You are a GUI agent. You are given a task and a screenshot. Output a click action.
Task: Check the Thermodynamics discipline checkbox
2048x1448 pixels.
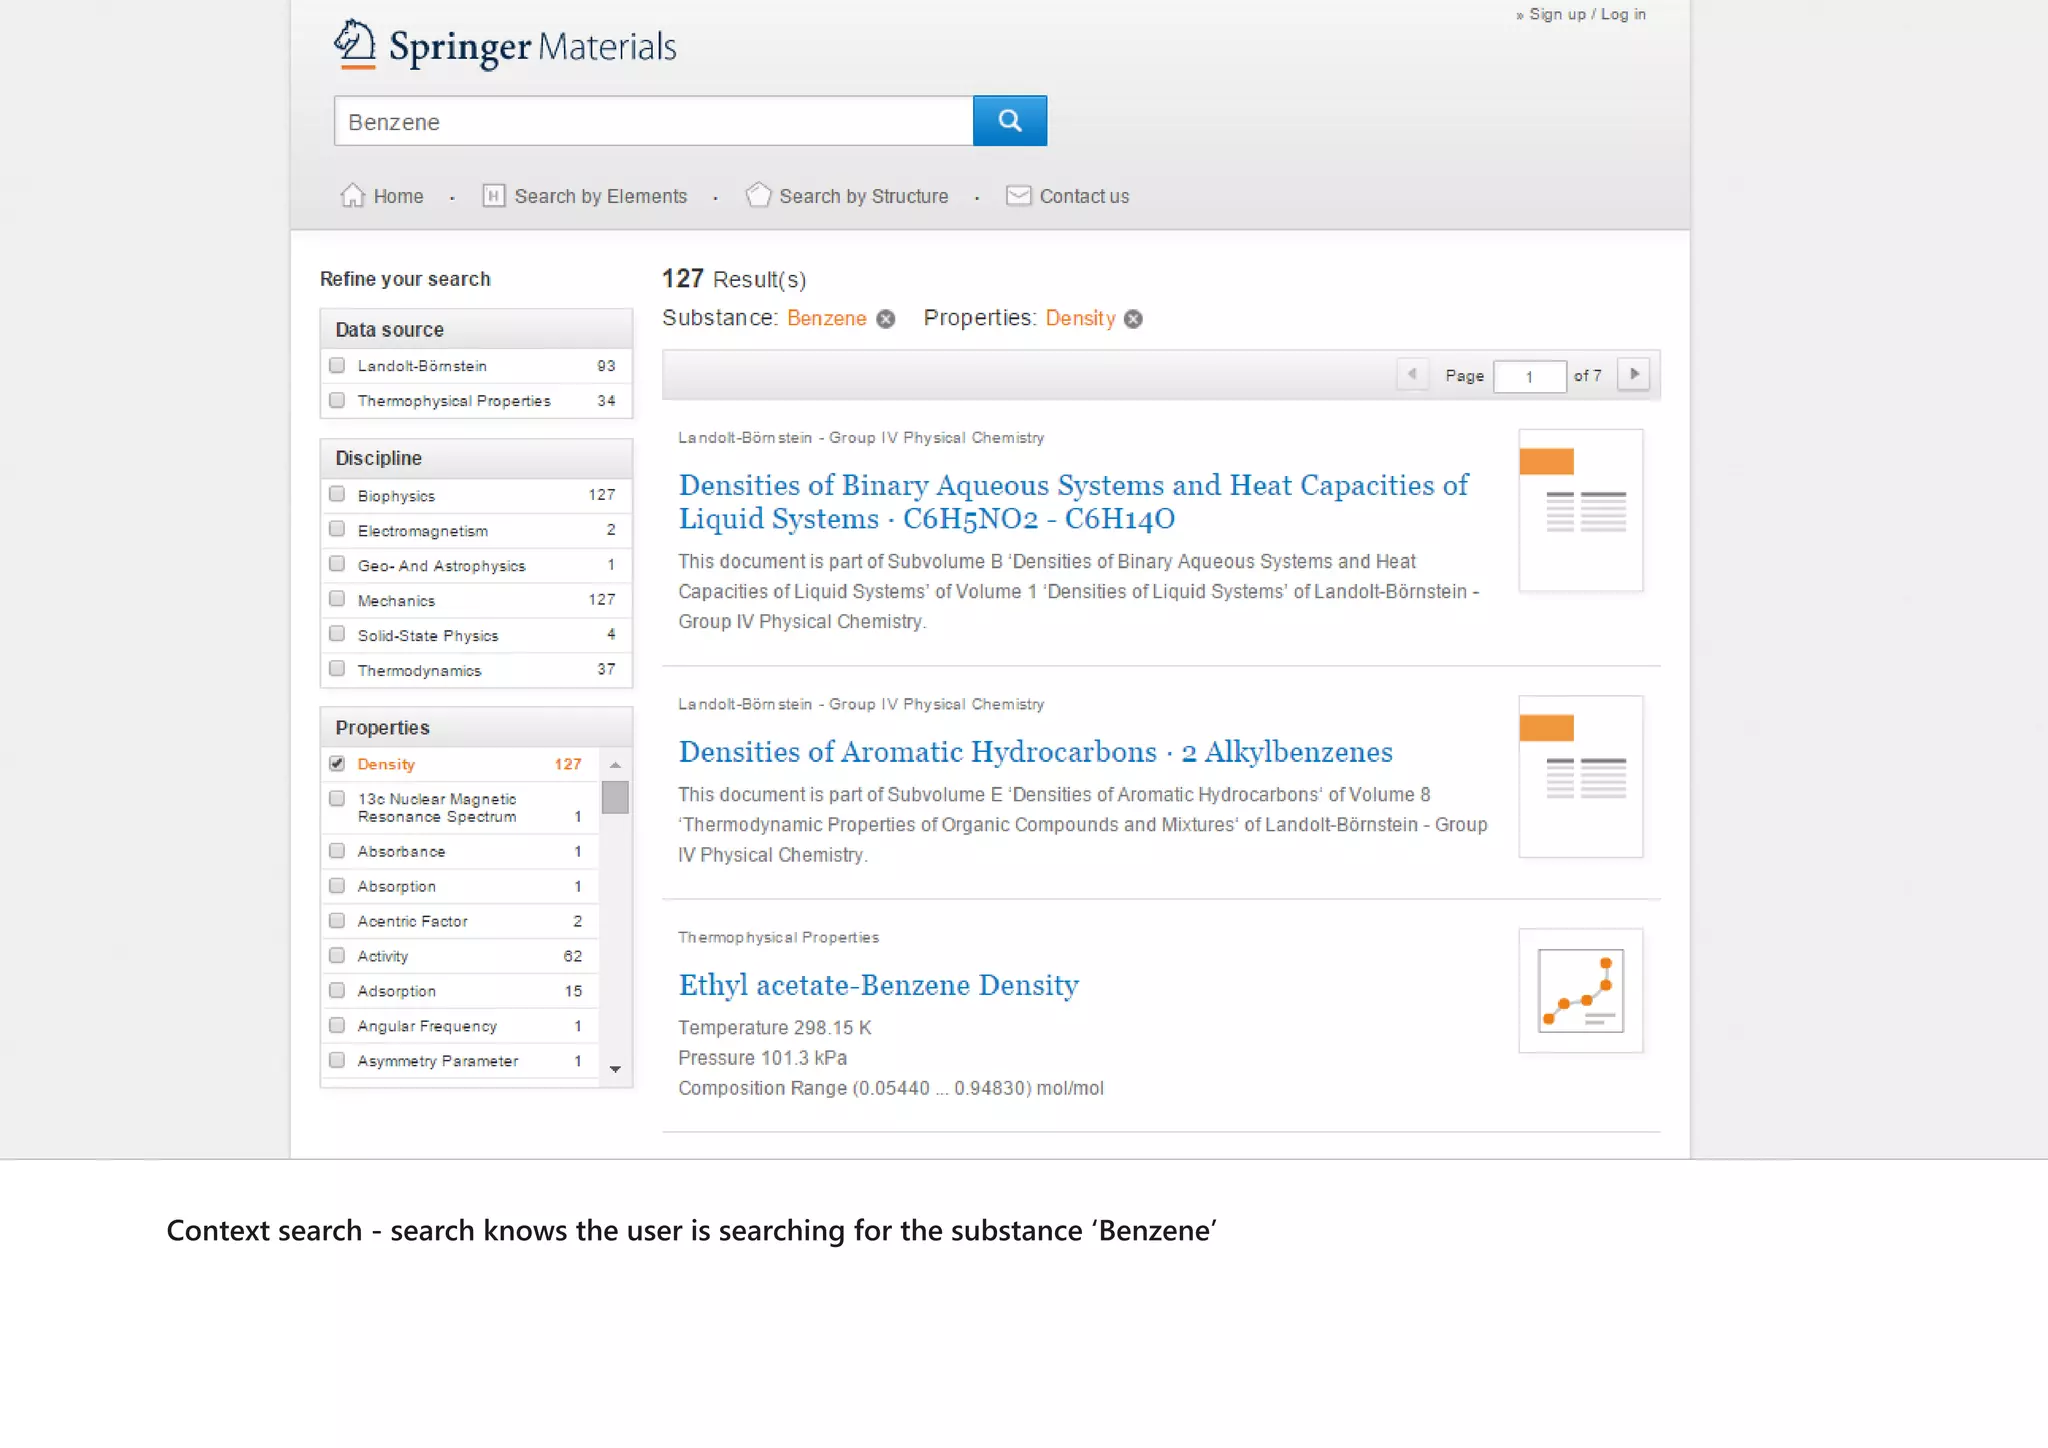337,669
